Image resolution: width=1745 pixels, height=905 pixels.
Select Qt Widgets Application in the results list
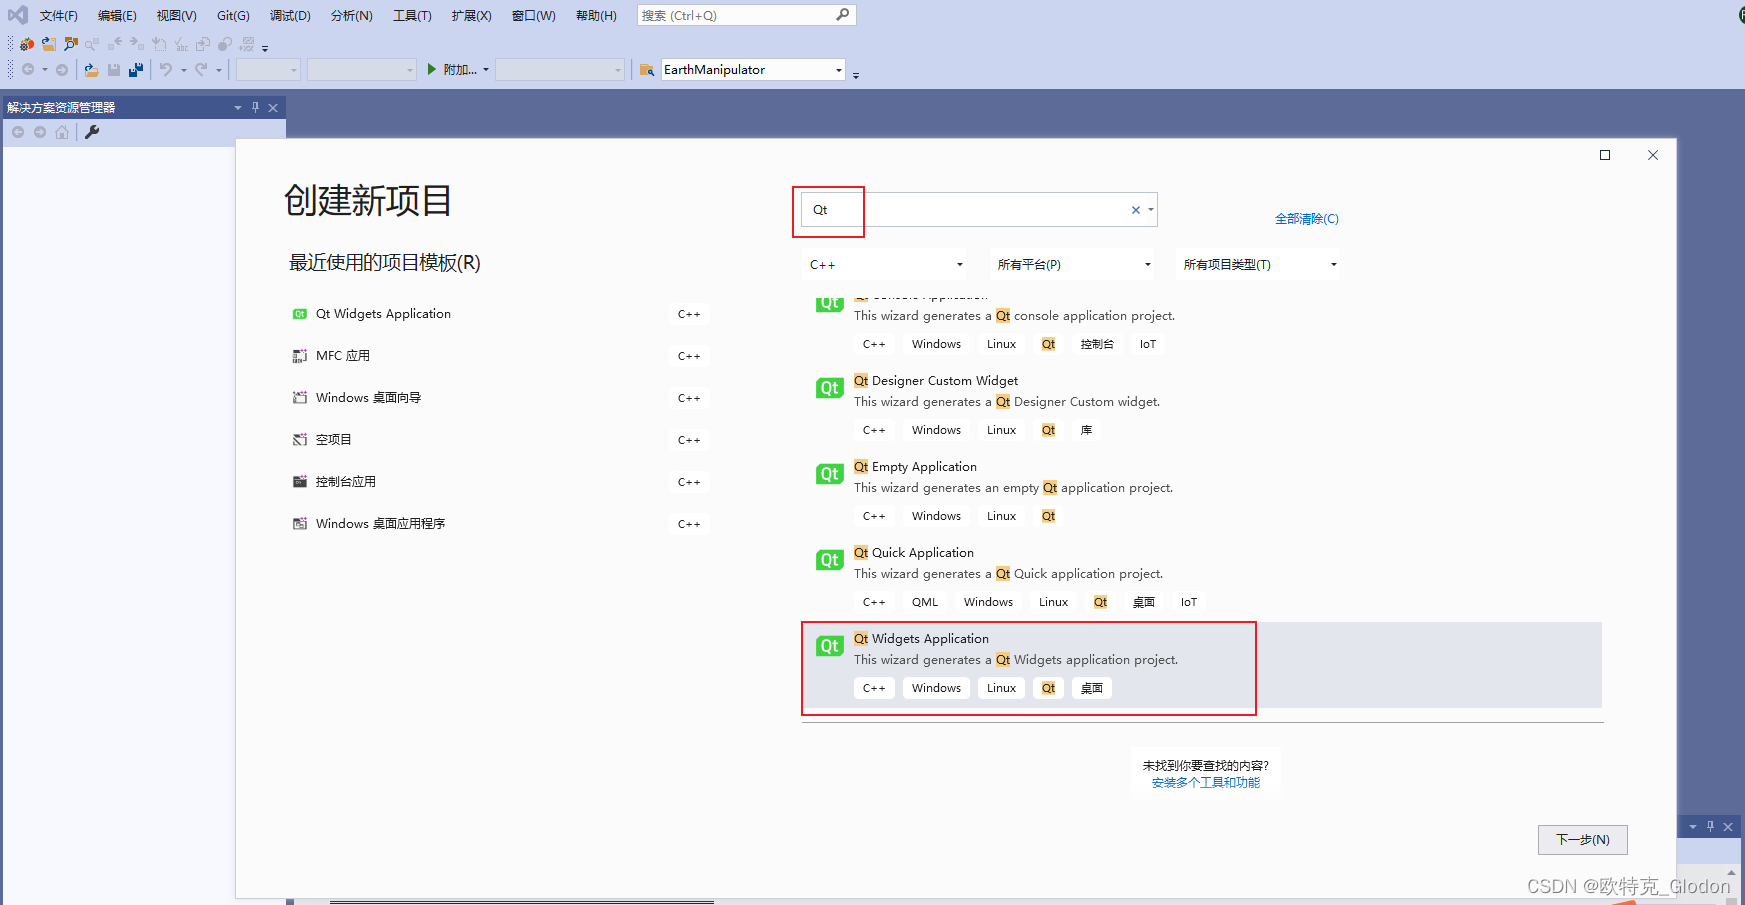pyautogui.click(x=1202, y=665)
